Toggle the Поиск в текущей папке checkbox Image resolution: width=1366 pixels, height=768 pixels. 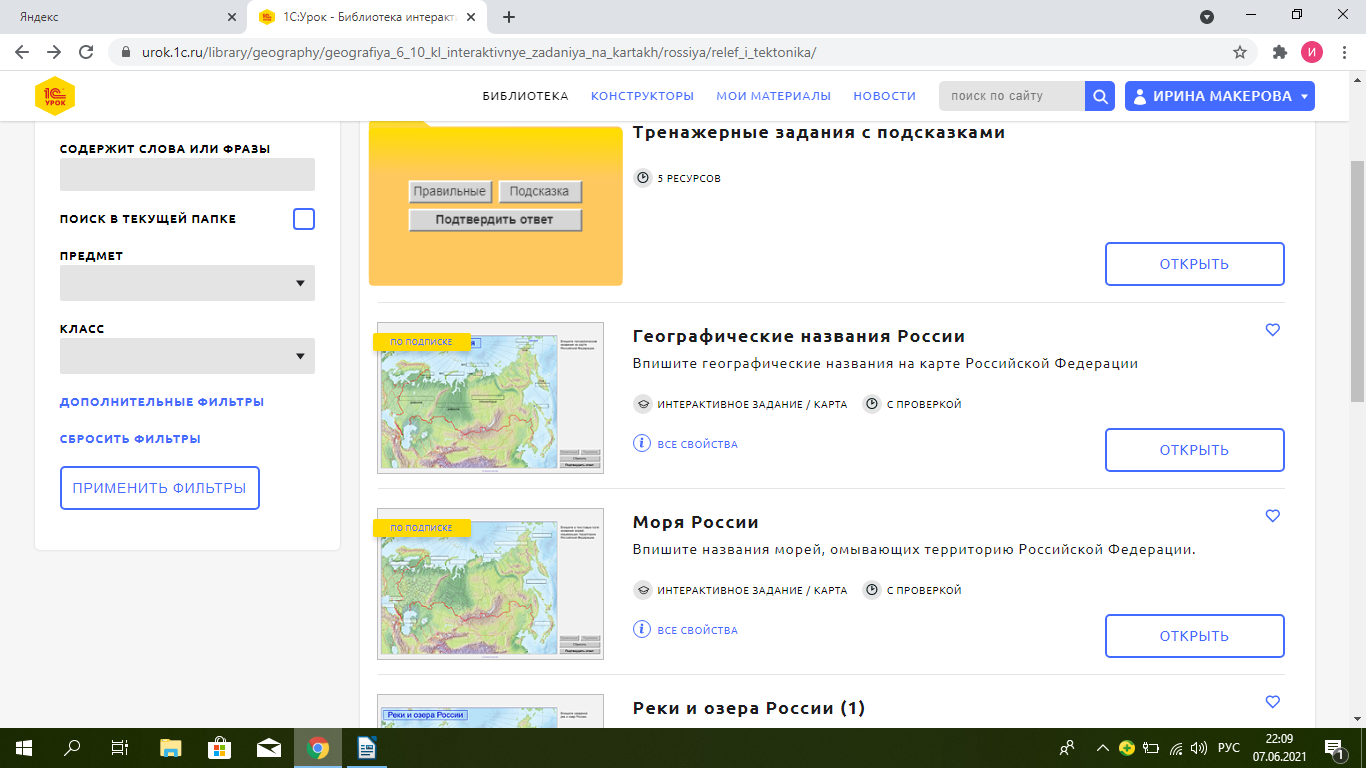(304, 219)
